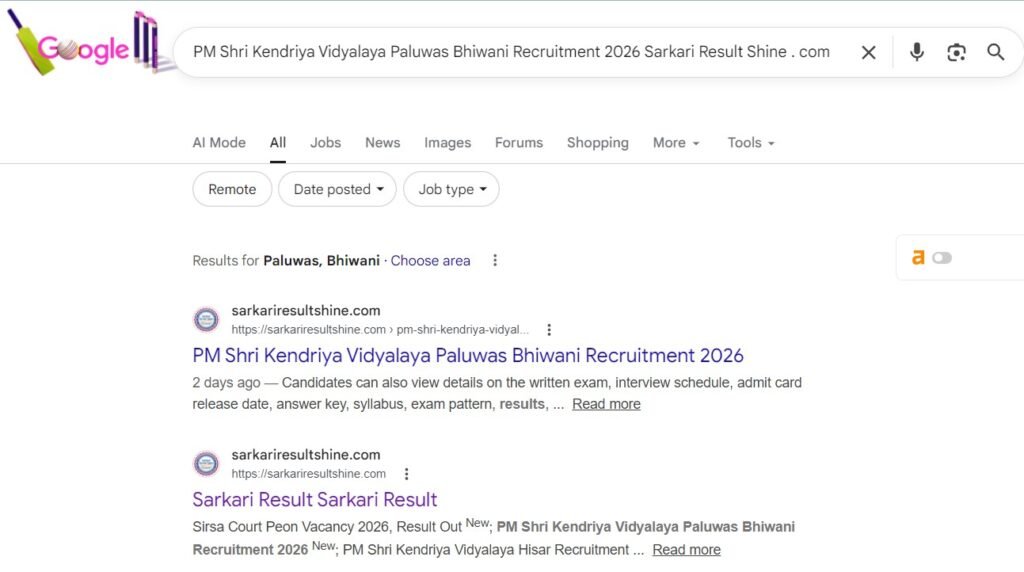Open more options for first sarkariresultshine result

549,330
